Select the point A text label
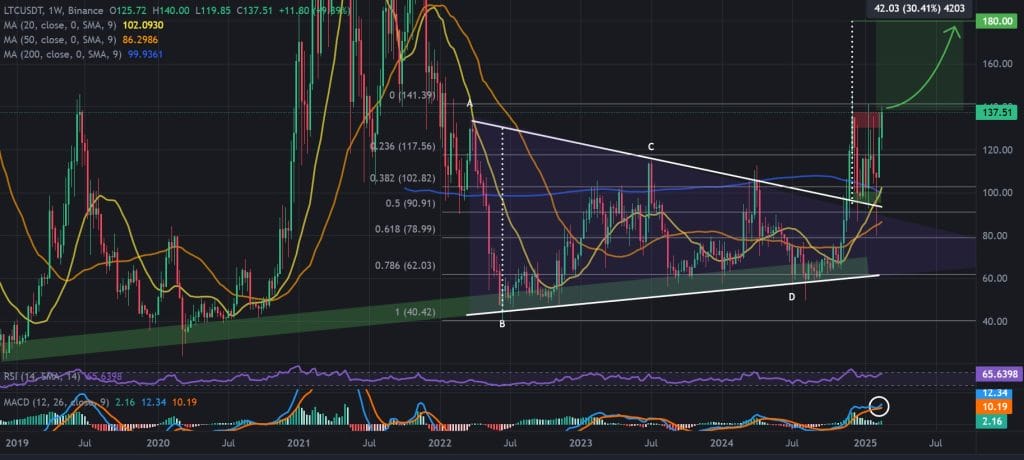The height and width of the screenshot is (460, 1024). pos(469,104)
